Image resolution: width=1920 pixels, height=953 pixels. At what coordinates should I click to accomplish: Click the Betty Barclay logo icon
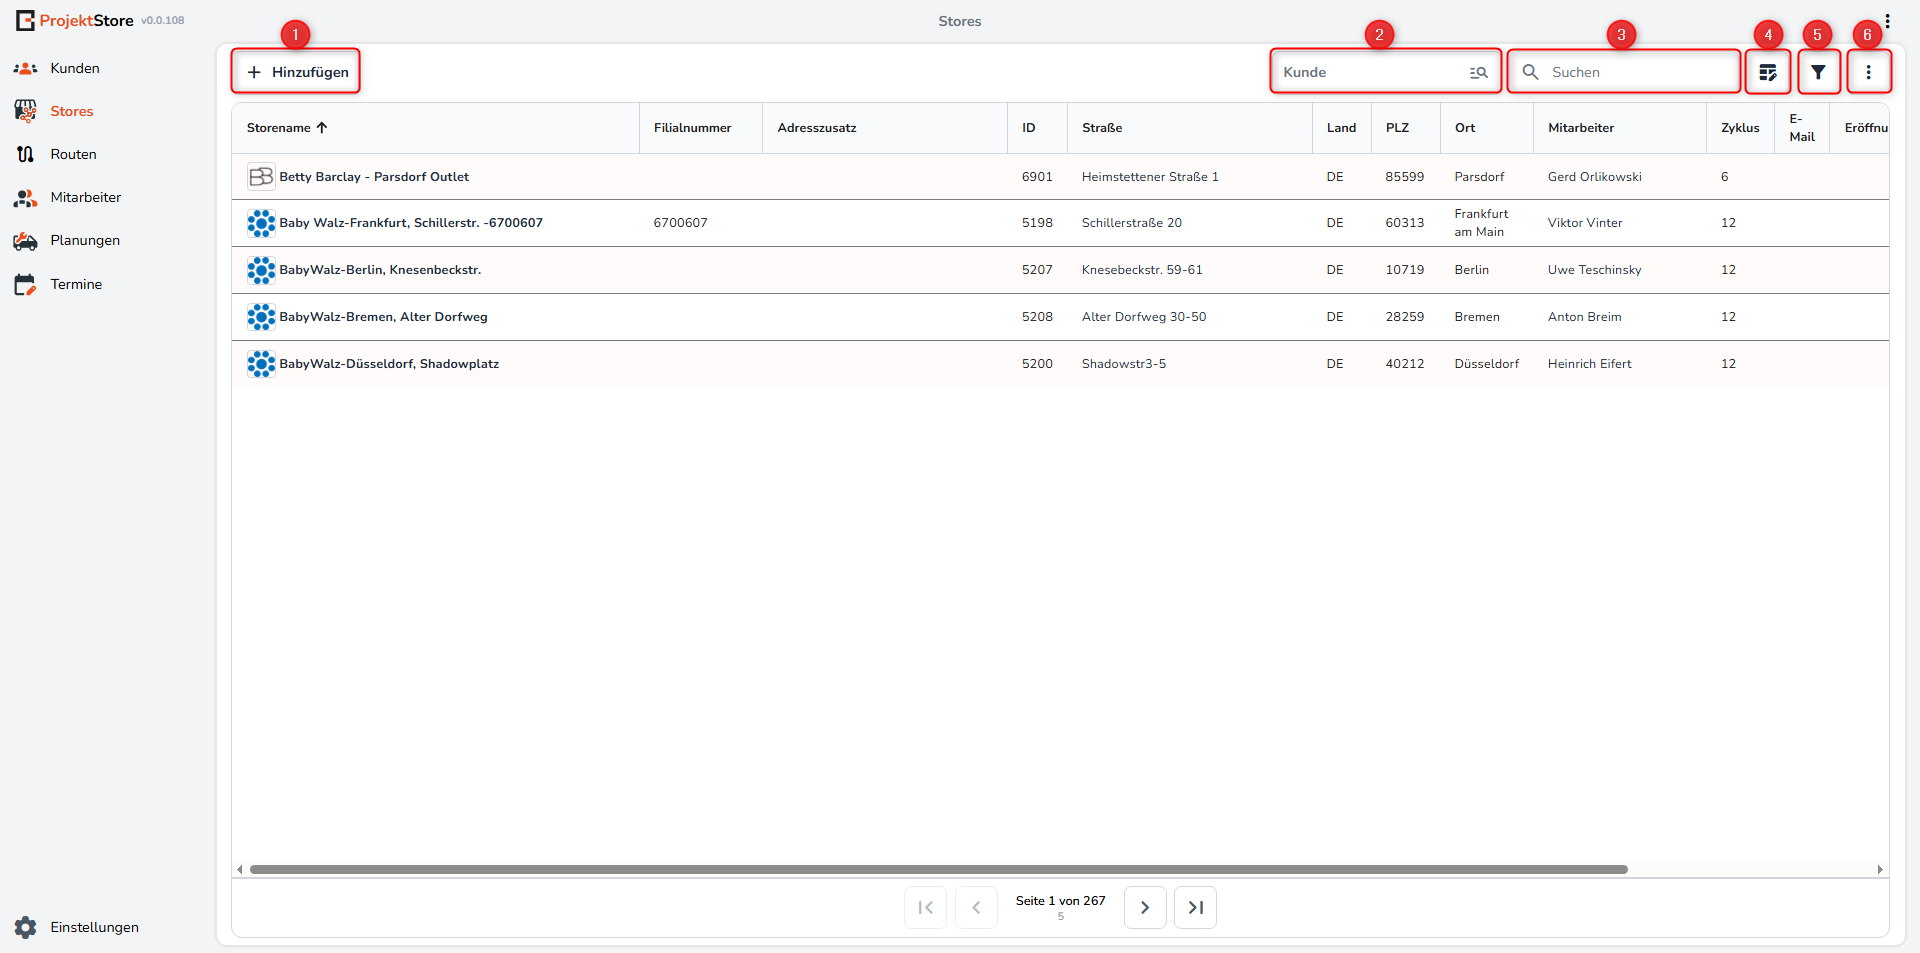pos(261,177)
